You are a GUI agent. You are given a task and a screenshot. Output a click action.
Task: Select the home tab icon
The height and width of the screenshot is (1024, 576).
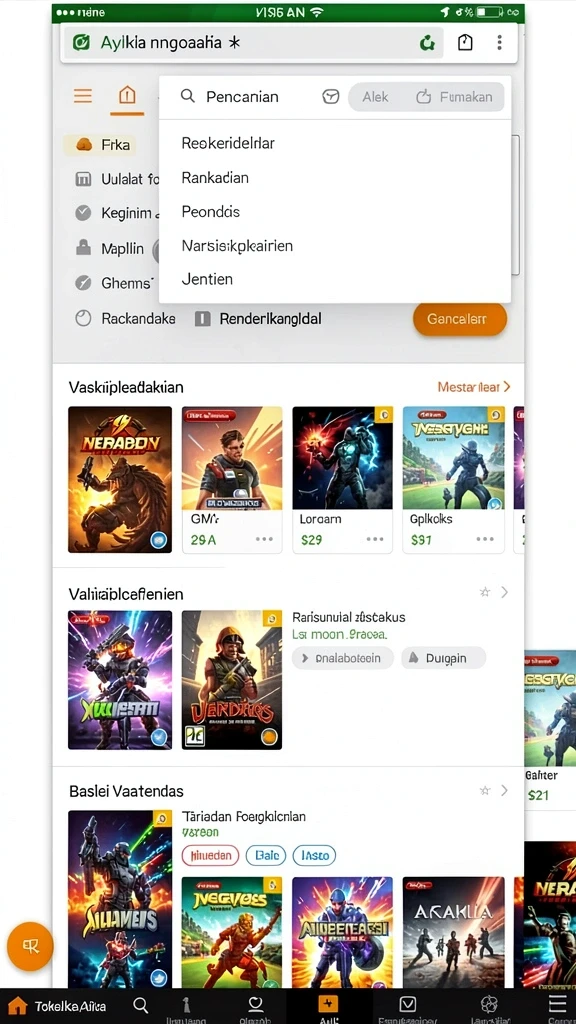[x=127, y=96]
